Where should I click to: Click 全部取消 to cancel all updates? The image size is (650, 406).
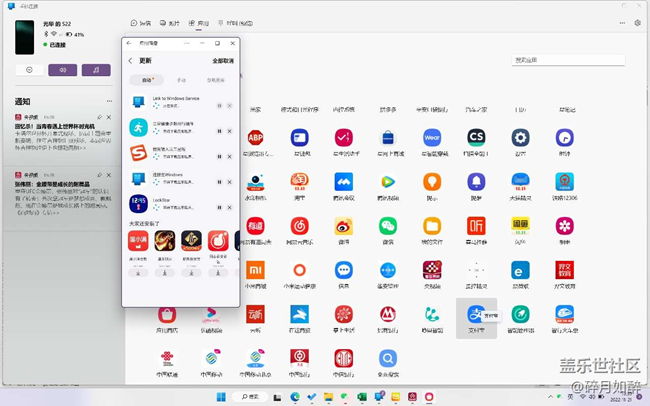point(222,61)
